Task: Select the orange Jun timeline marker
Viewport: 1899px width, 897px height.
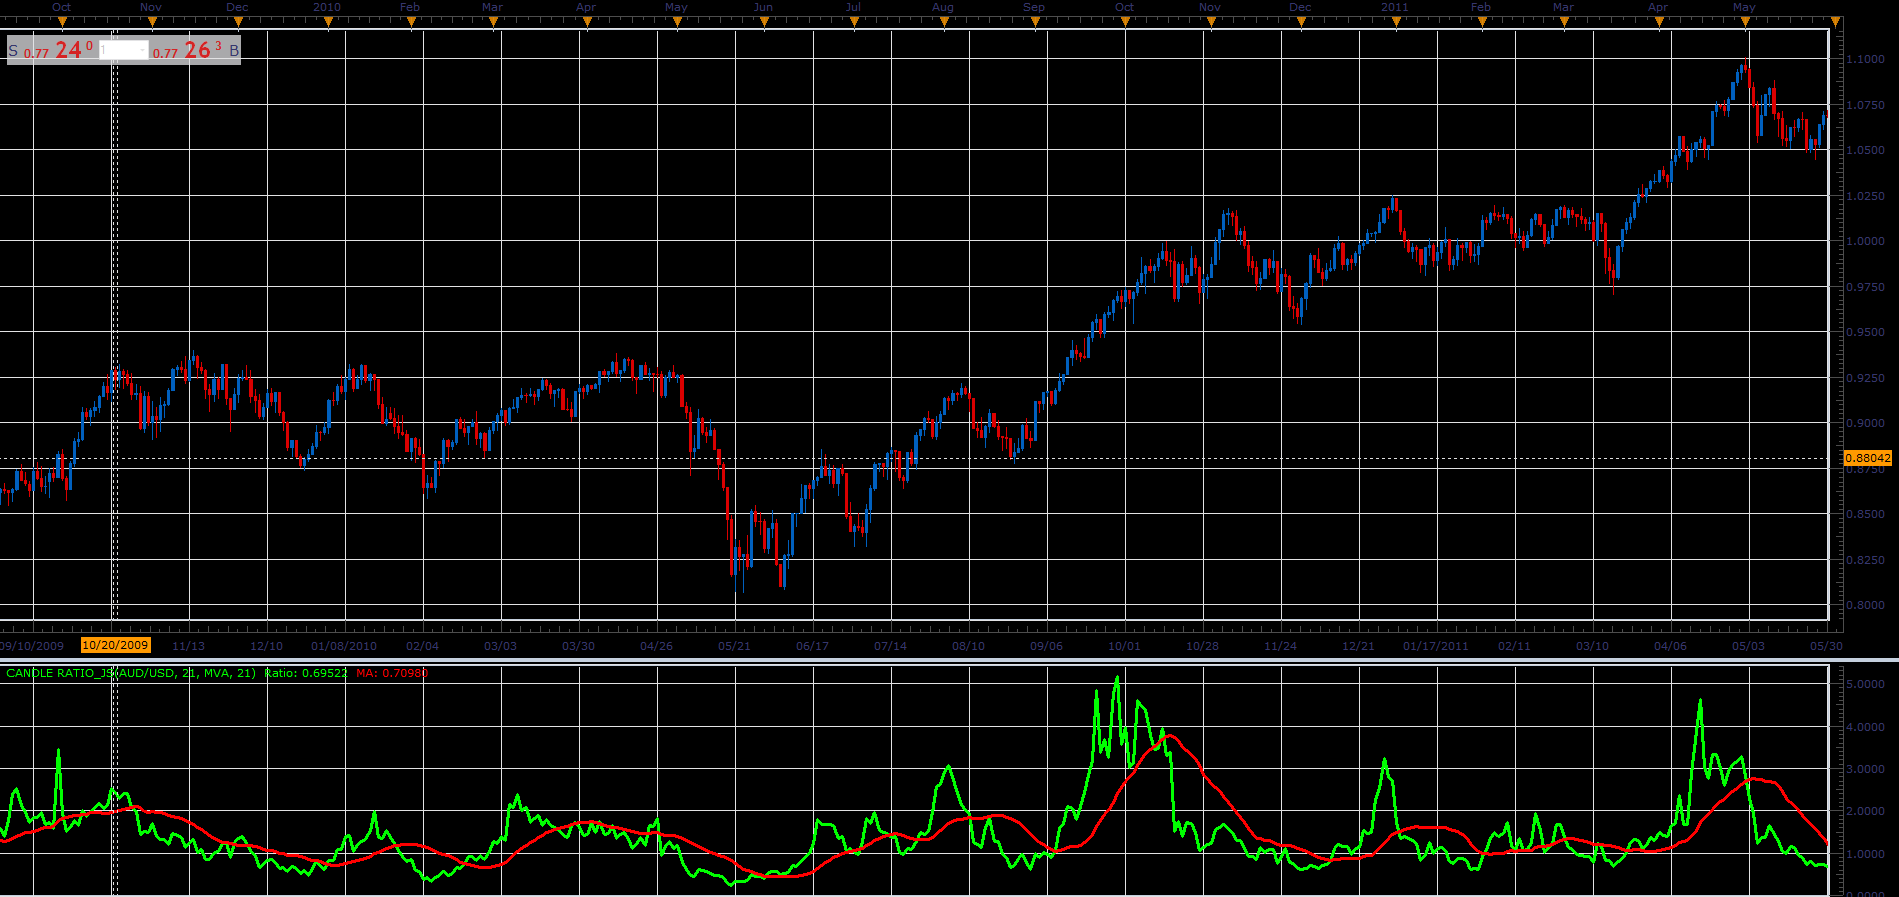Action: click(764, 22)
